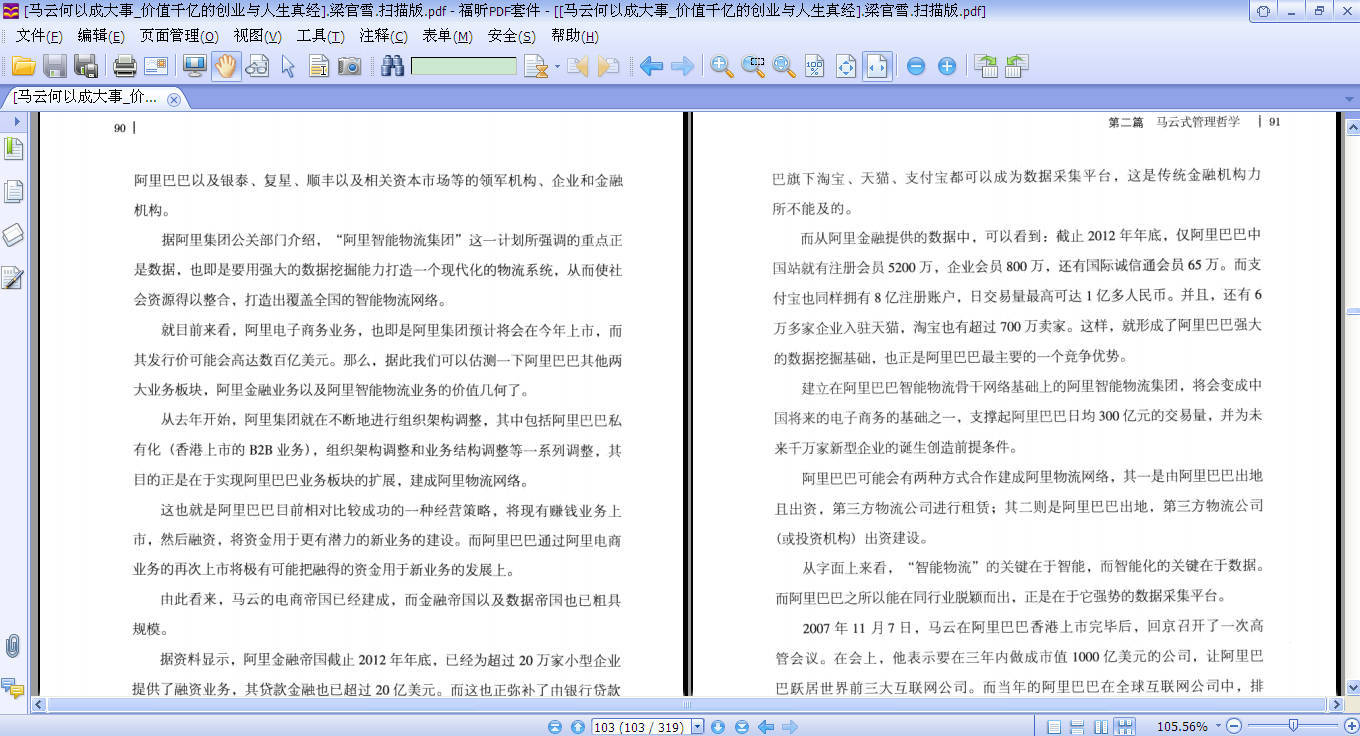The height and width of the screenshot is (736, 1360).
Task: Open the find options dropdown arrow
Action: coord(557,67)
